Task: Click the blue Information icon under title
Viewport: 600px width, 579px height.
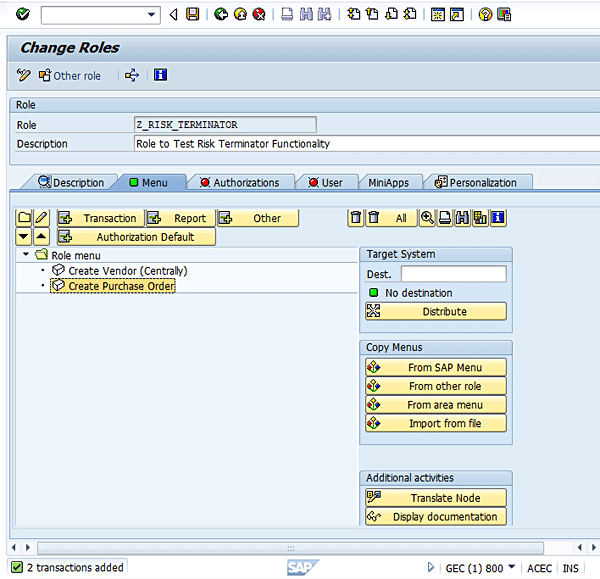Action: click(x=160, y=75)
